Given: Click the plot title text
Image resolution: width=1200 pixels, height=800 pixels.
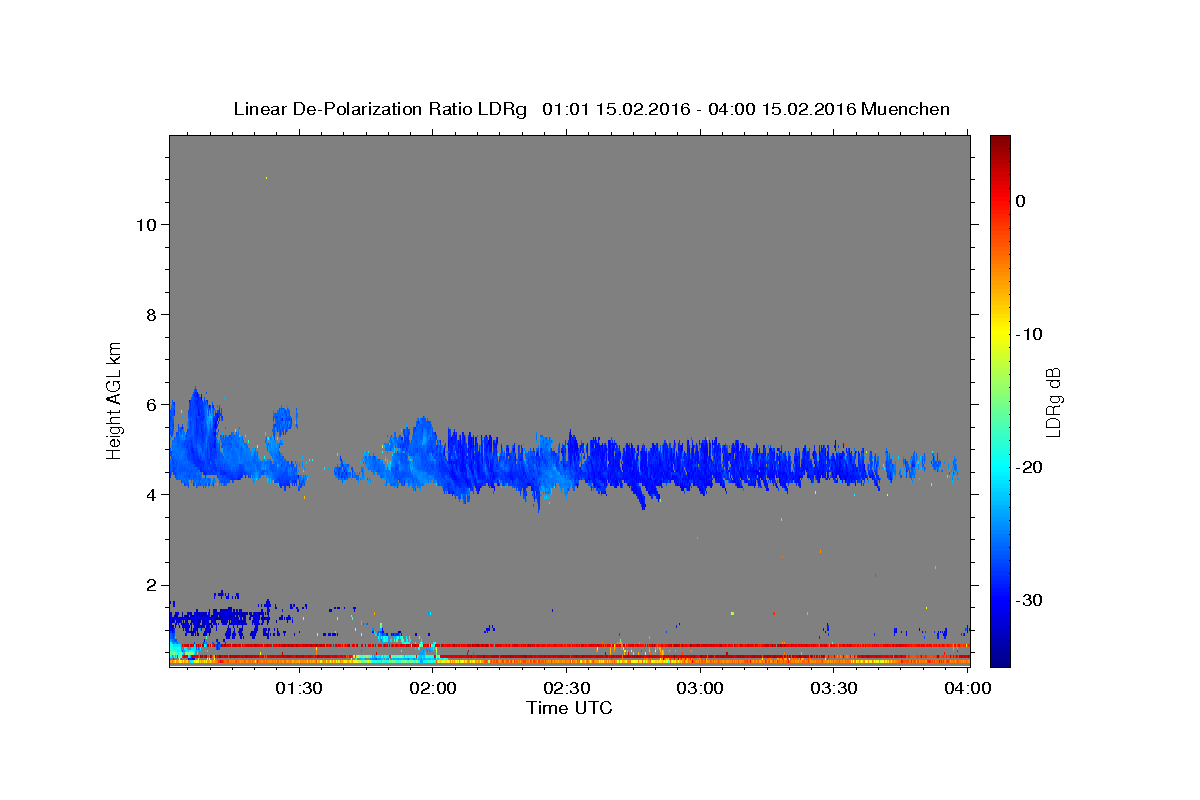Looking at the screenshot, I should tap(591, 109).
